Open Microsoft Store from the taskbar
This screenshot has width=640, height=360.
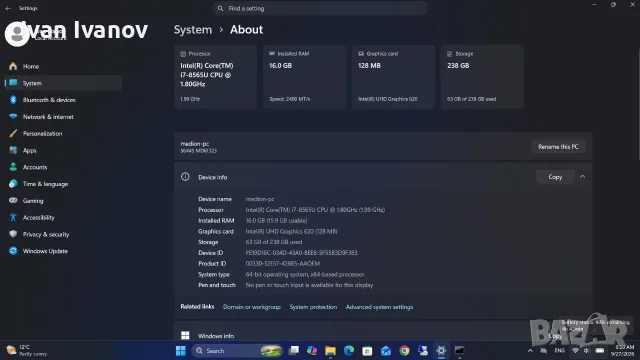point(367,351)
